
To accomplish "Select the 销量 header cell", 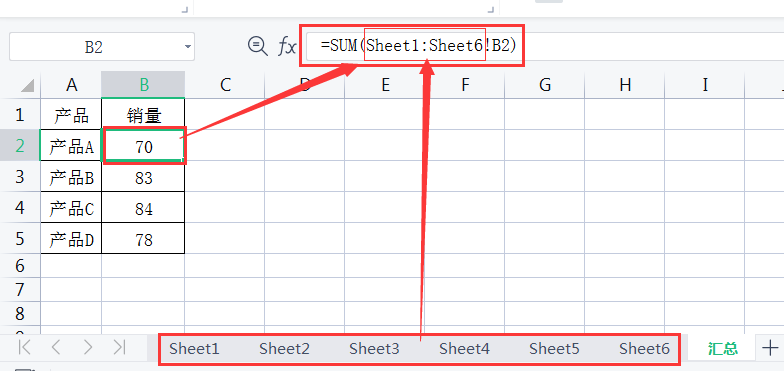I will (x=144, y=115).
